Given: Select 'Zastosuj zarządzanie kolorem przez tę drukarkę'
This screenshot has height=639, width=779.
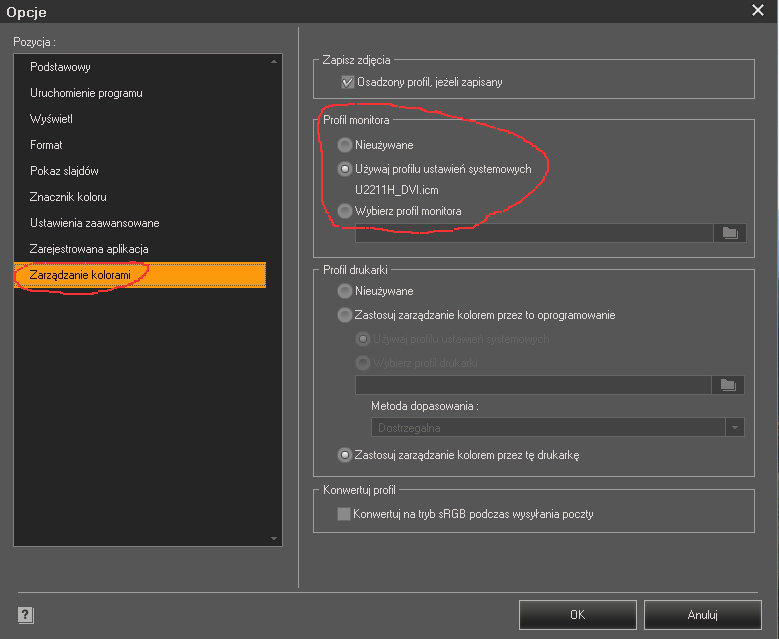Looking at the screenshot, I should coord(345,455).
